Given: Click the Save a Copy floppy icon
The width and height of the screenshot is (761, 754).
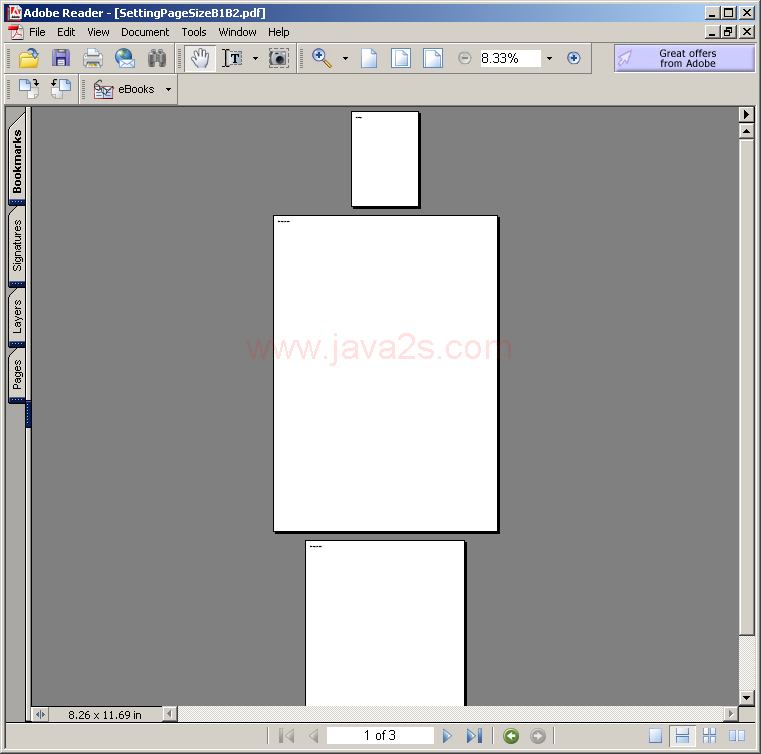Looking at the screenshot, I should (x=61, y=58).
